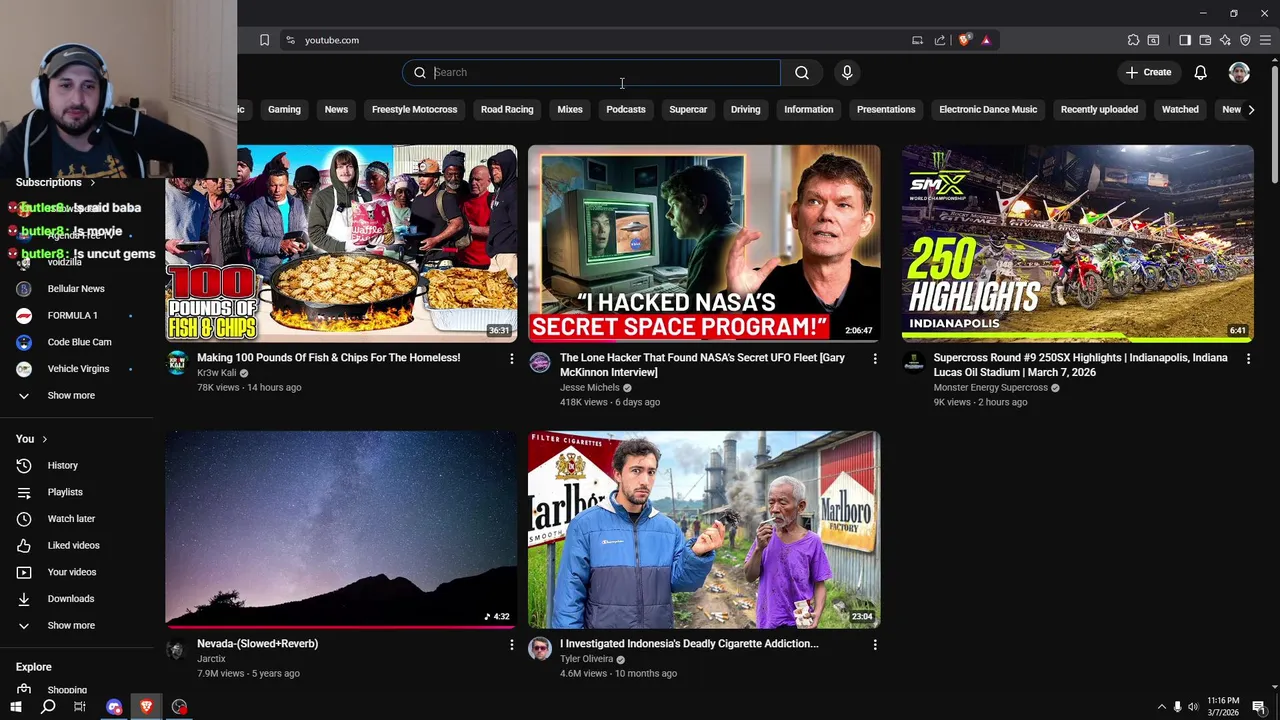
Task: Open the Supercross 250 Highlights thumbnail
Action: tap(1077, 244)
